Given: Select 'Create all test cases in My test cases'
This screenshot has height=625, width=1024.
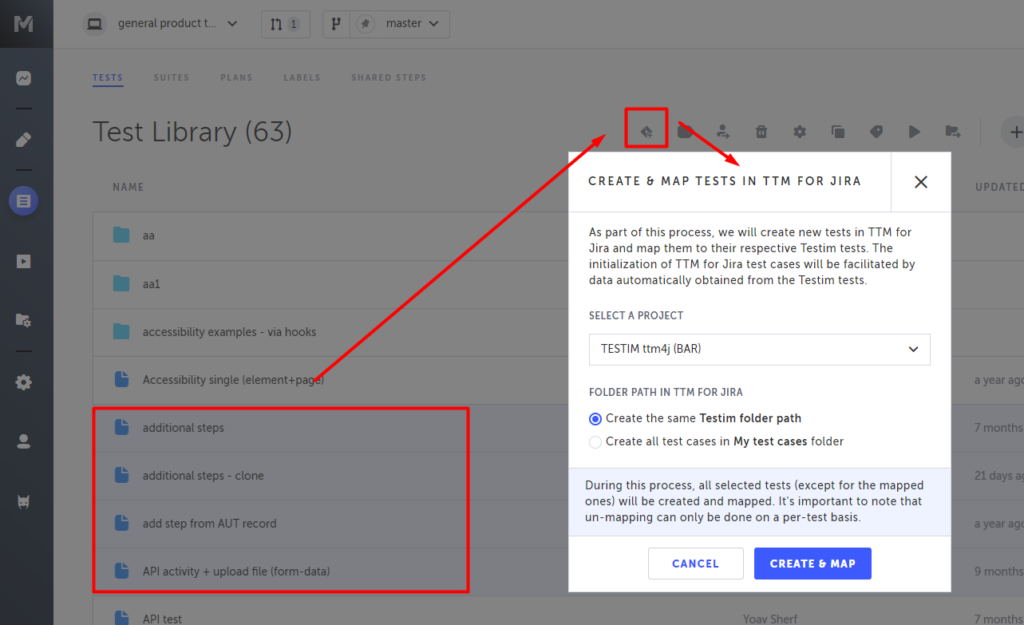Looking at the screenshot, I should [x=596, y=441].
